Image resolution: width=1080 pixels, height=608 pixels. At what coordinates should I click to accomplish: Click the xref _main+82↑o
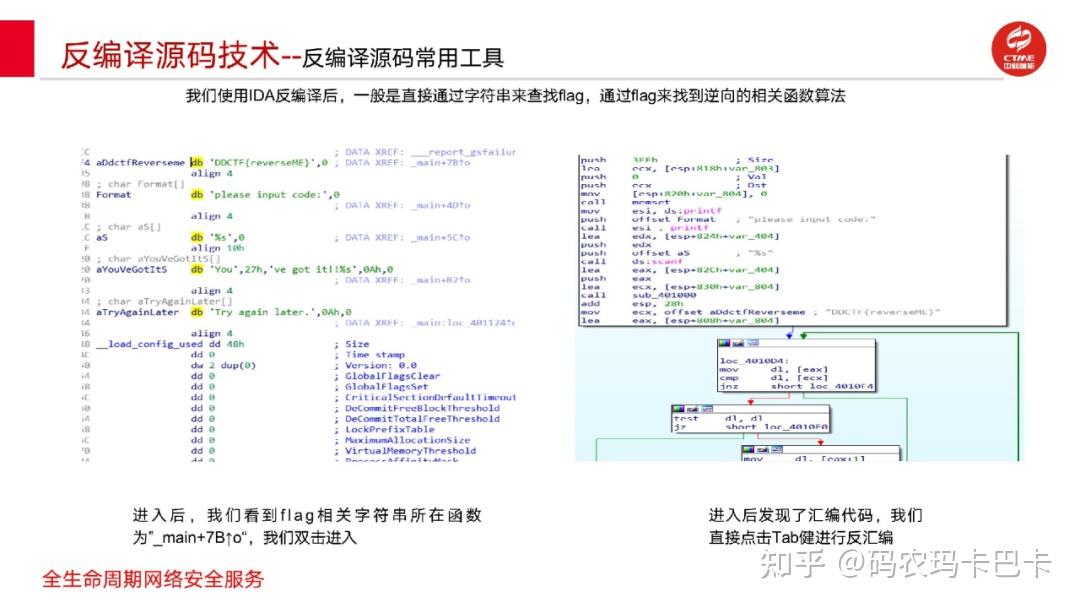point(443,280)
